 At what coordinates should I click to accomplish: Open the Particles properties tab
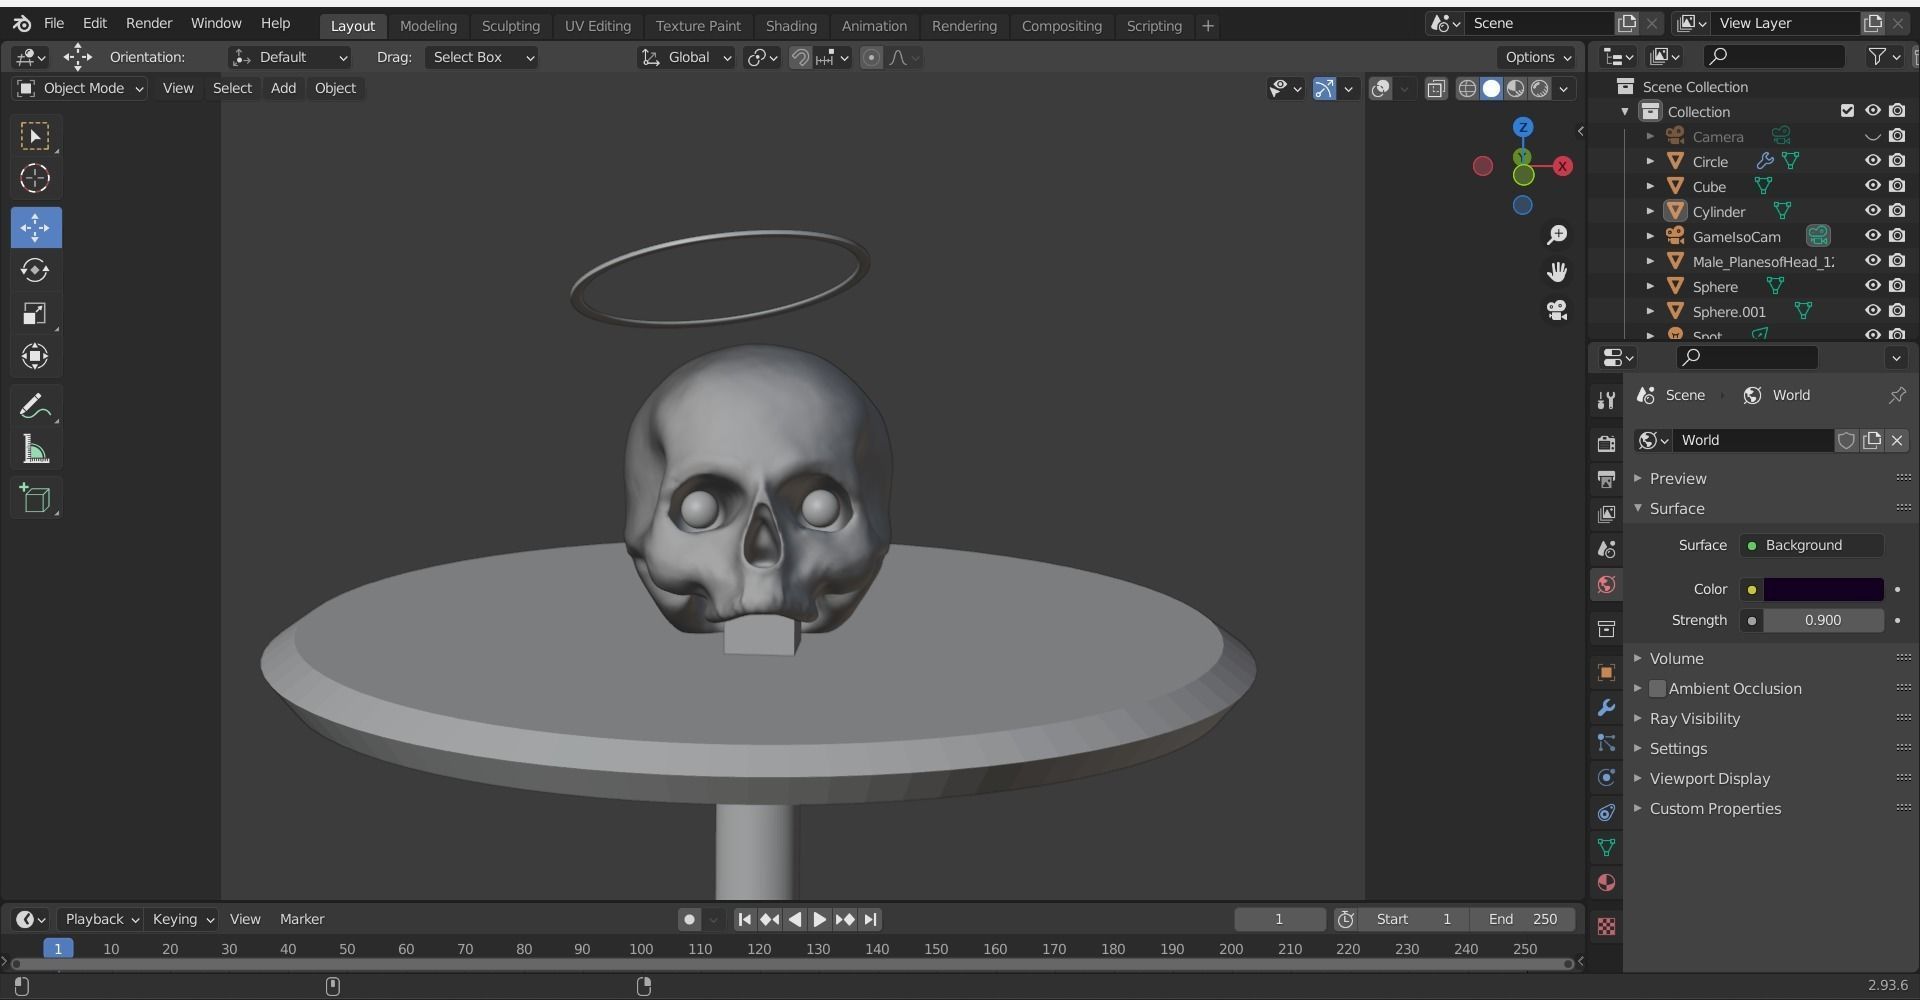point(1606,743)
